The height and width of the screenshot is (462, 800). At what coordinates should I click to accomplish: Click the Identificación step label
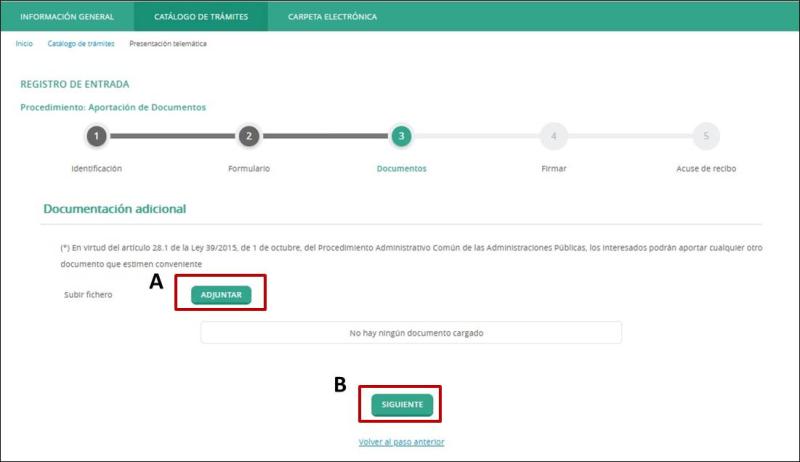[x=96, y=168]
